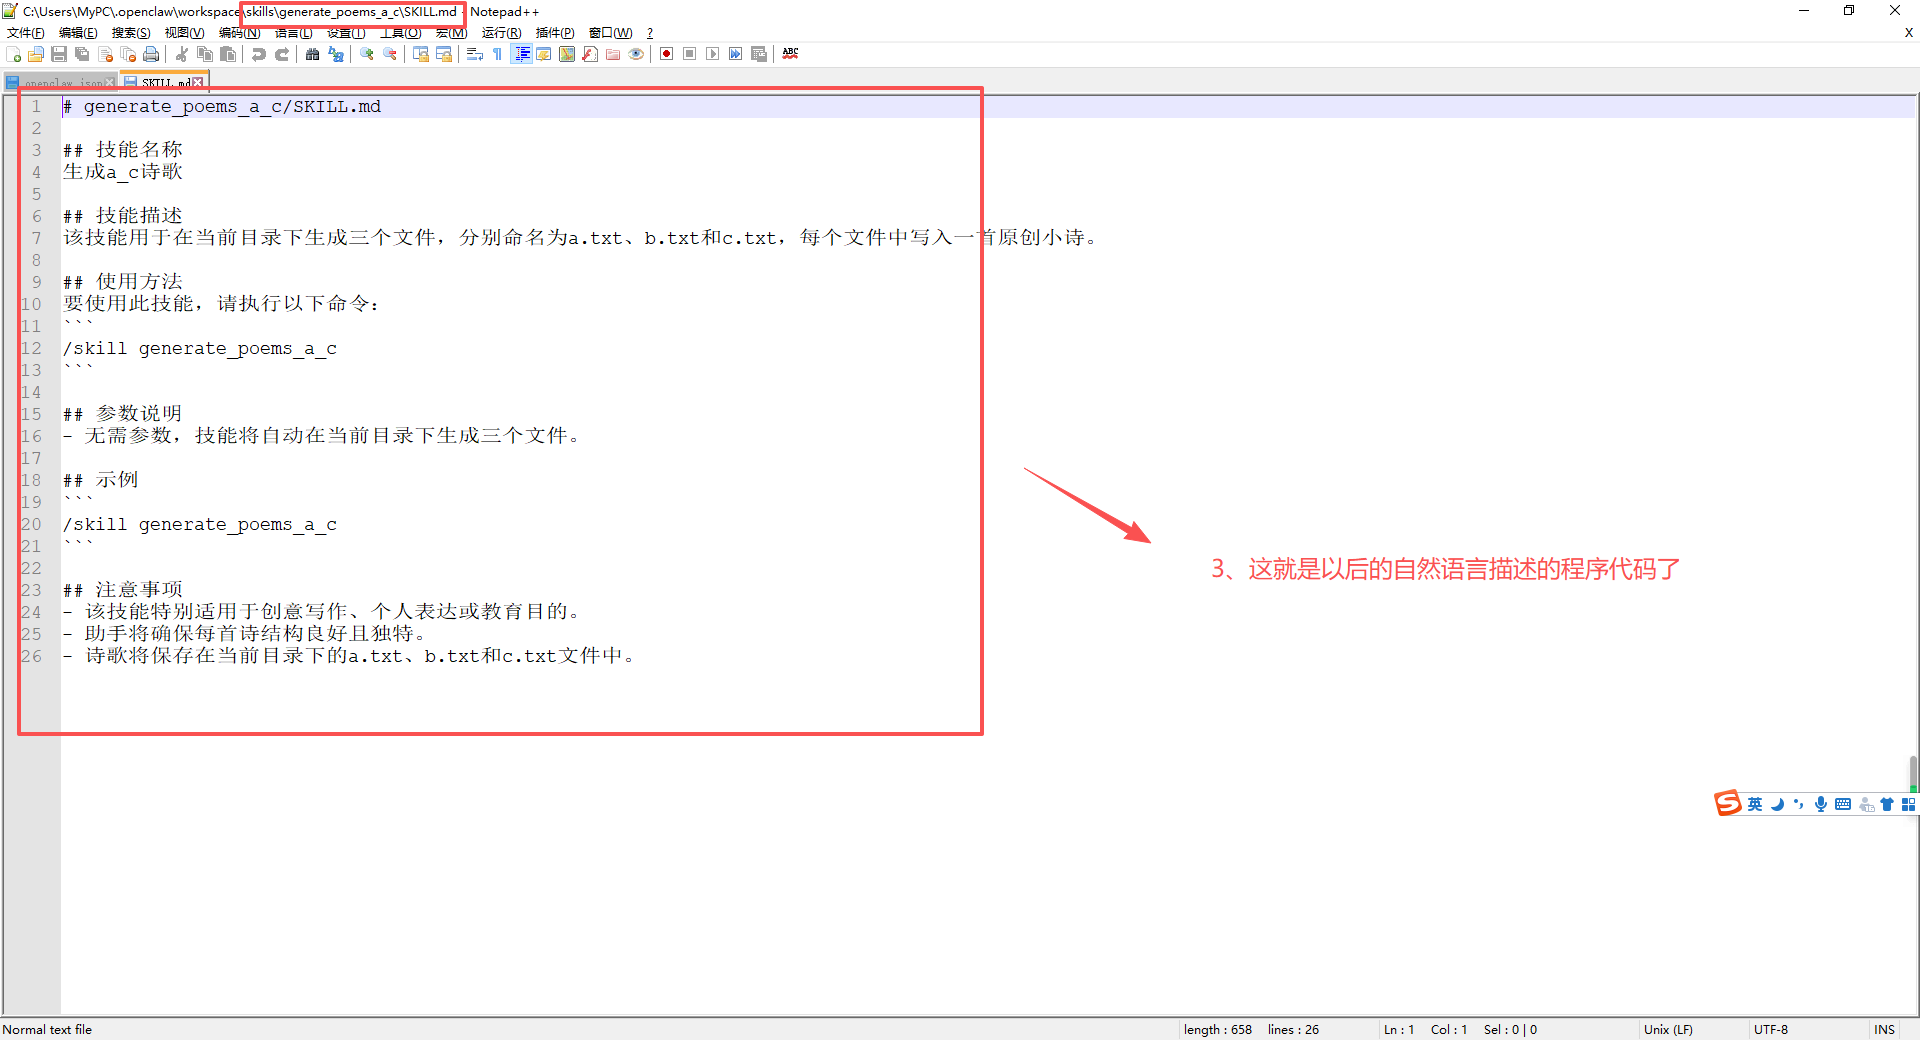Click the Zoom In magnifier icon

(x=367, y=54)
